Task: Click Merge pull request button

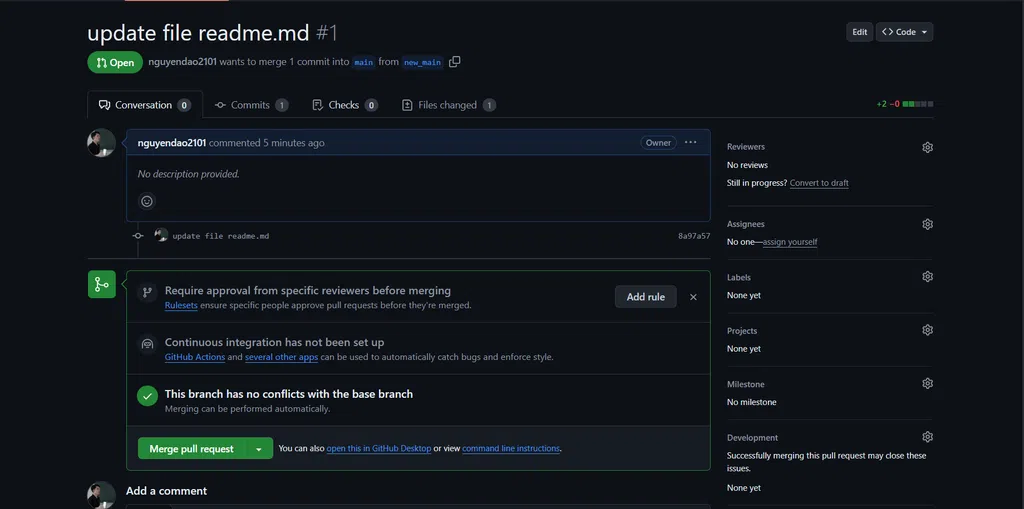Action: pyautogui.click(x=191, y=449)
